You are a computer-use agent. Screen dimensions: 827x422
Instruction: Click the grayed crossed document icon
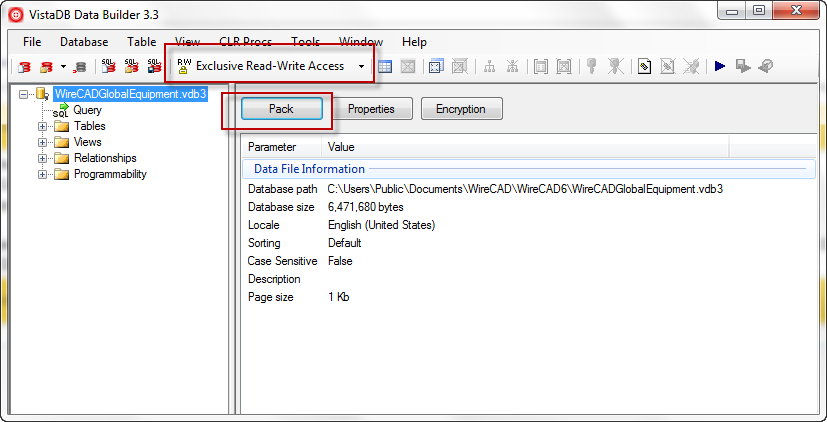[667, 66]
